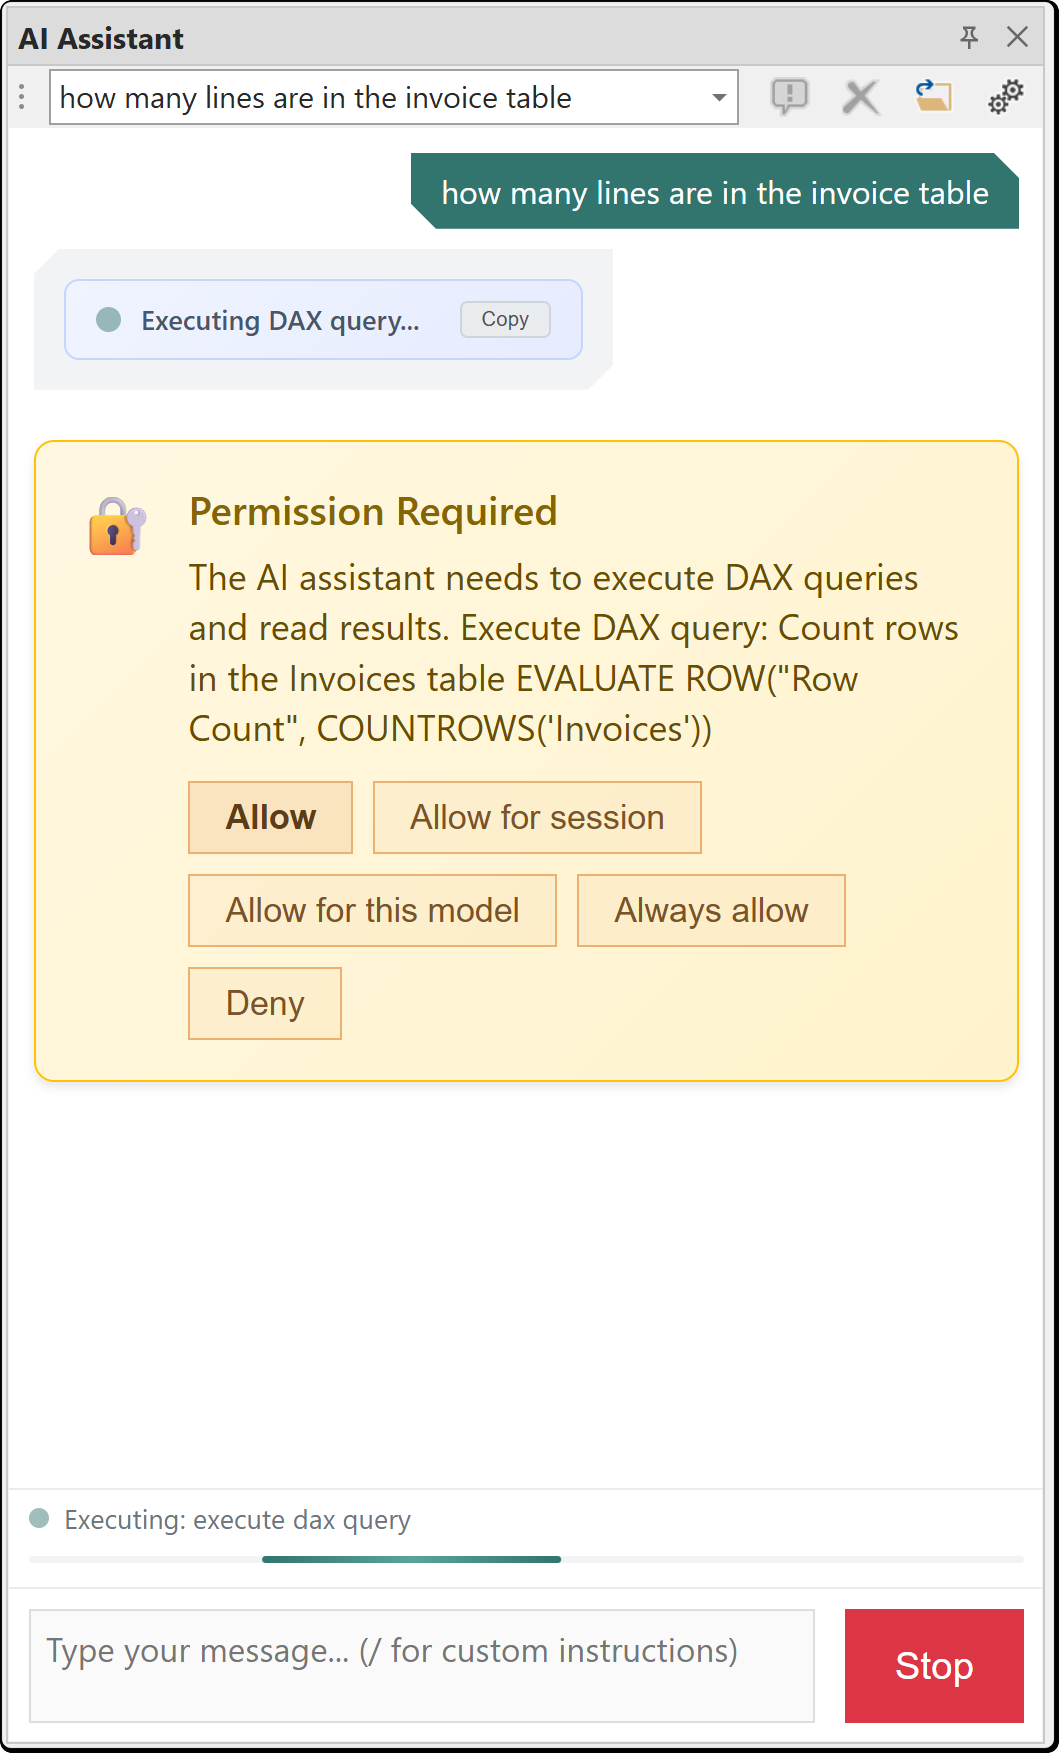Choose Allow for session
Screen dimensions: 1059x1753
[536, 817]
